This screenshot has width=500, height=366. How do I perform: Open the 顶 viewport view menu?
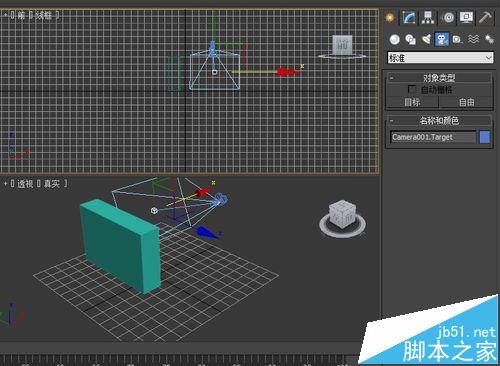click(21, 15)
